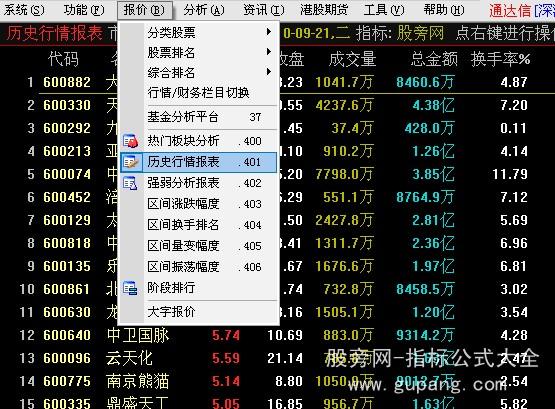Click the 通达信 title text
This screenshot has width=555, height=409.
point(510,11)
